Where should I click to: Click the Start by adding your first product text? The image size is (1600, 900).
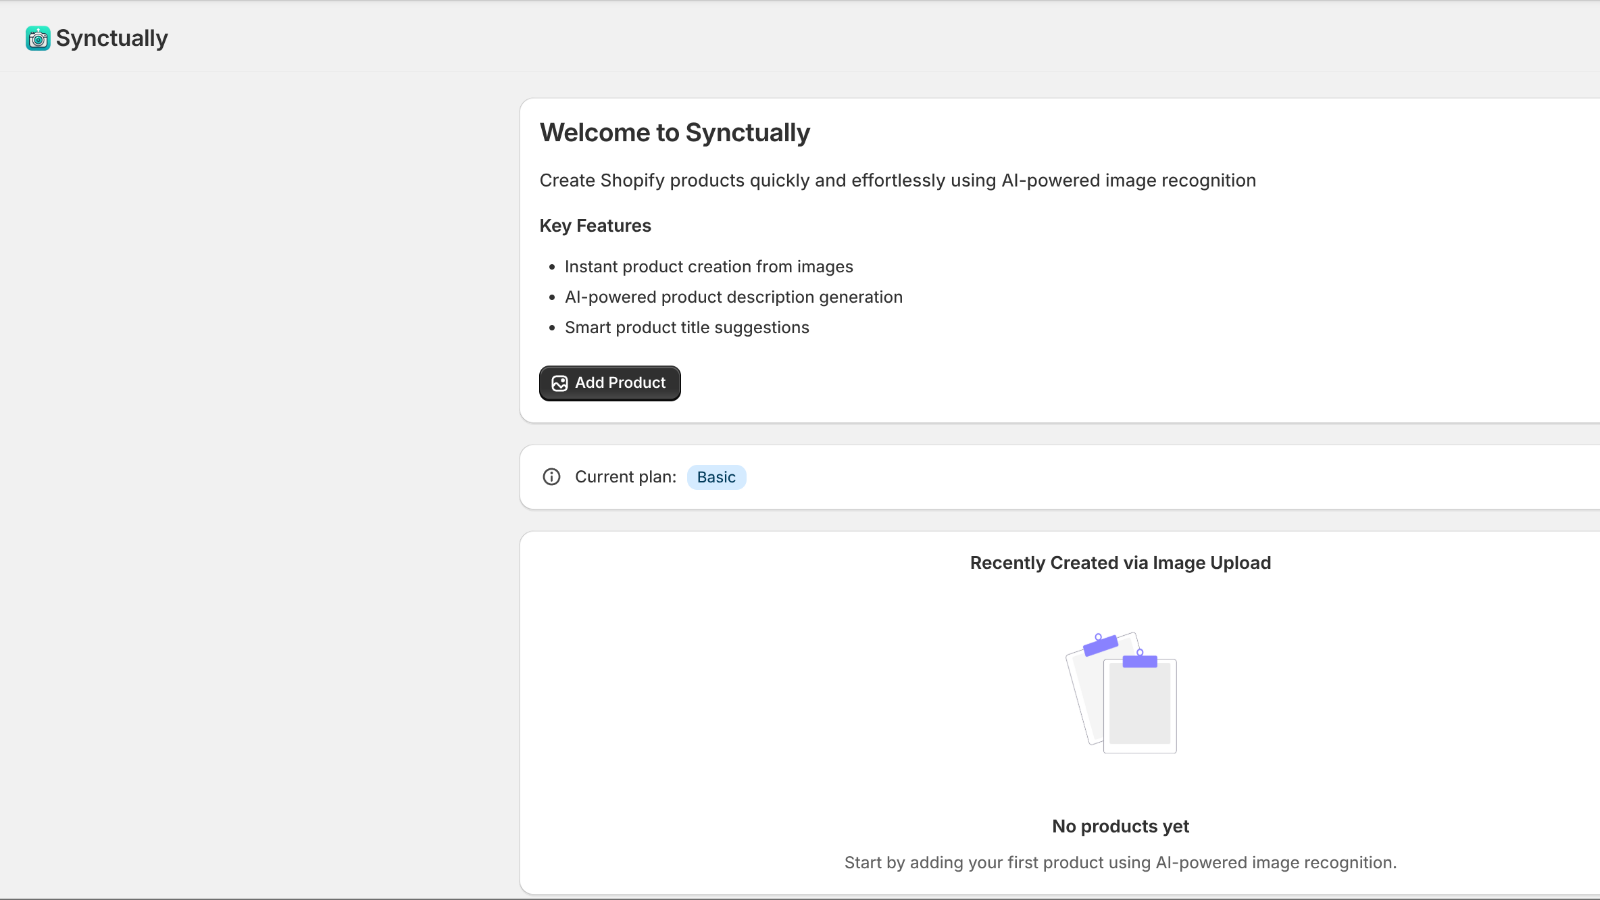1120,862
